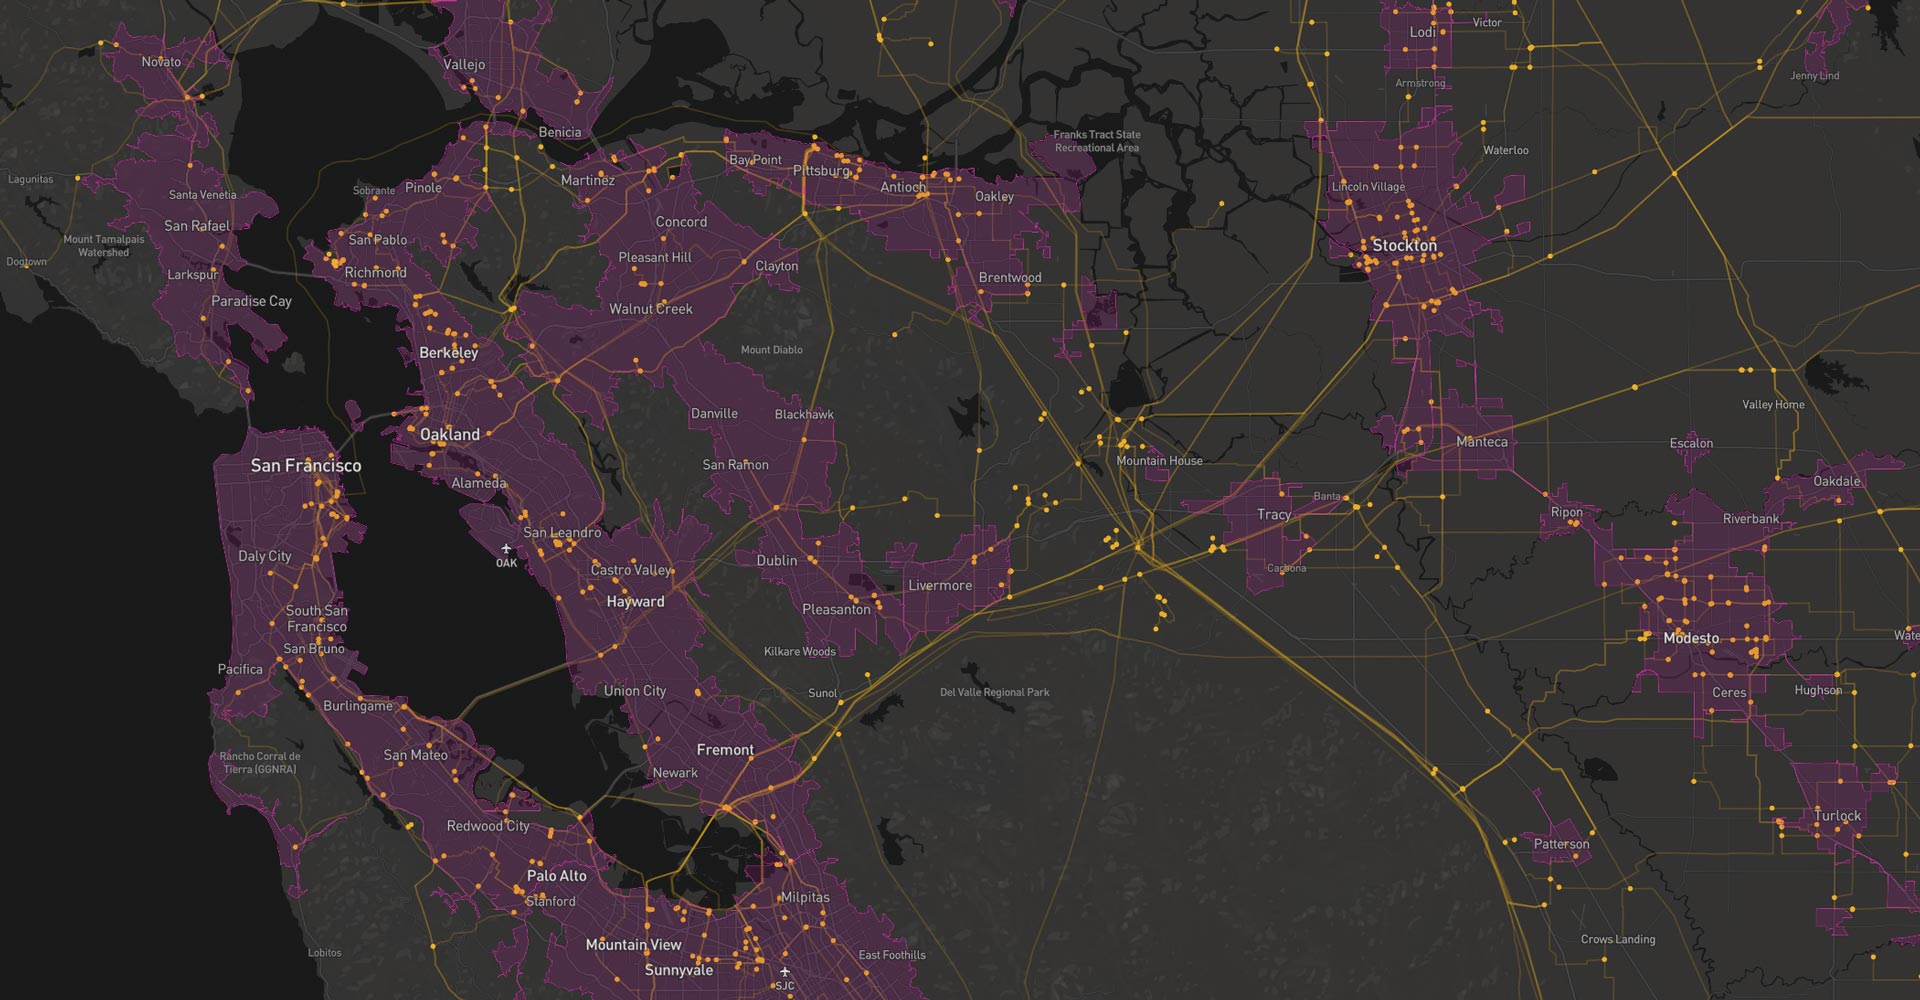This screenshot has height=1000, width=1920.
Task: Click the Tracy city label
Action: click(x=1273, y=515)
